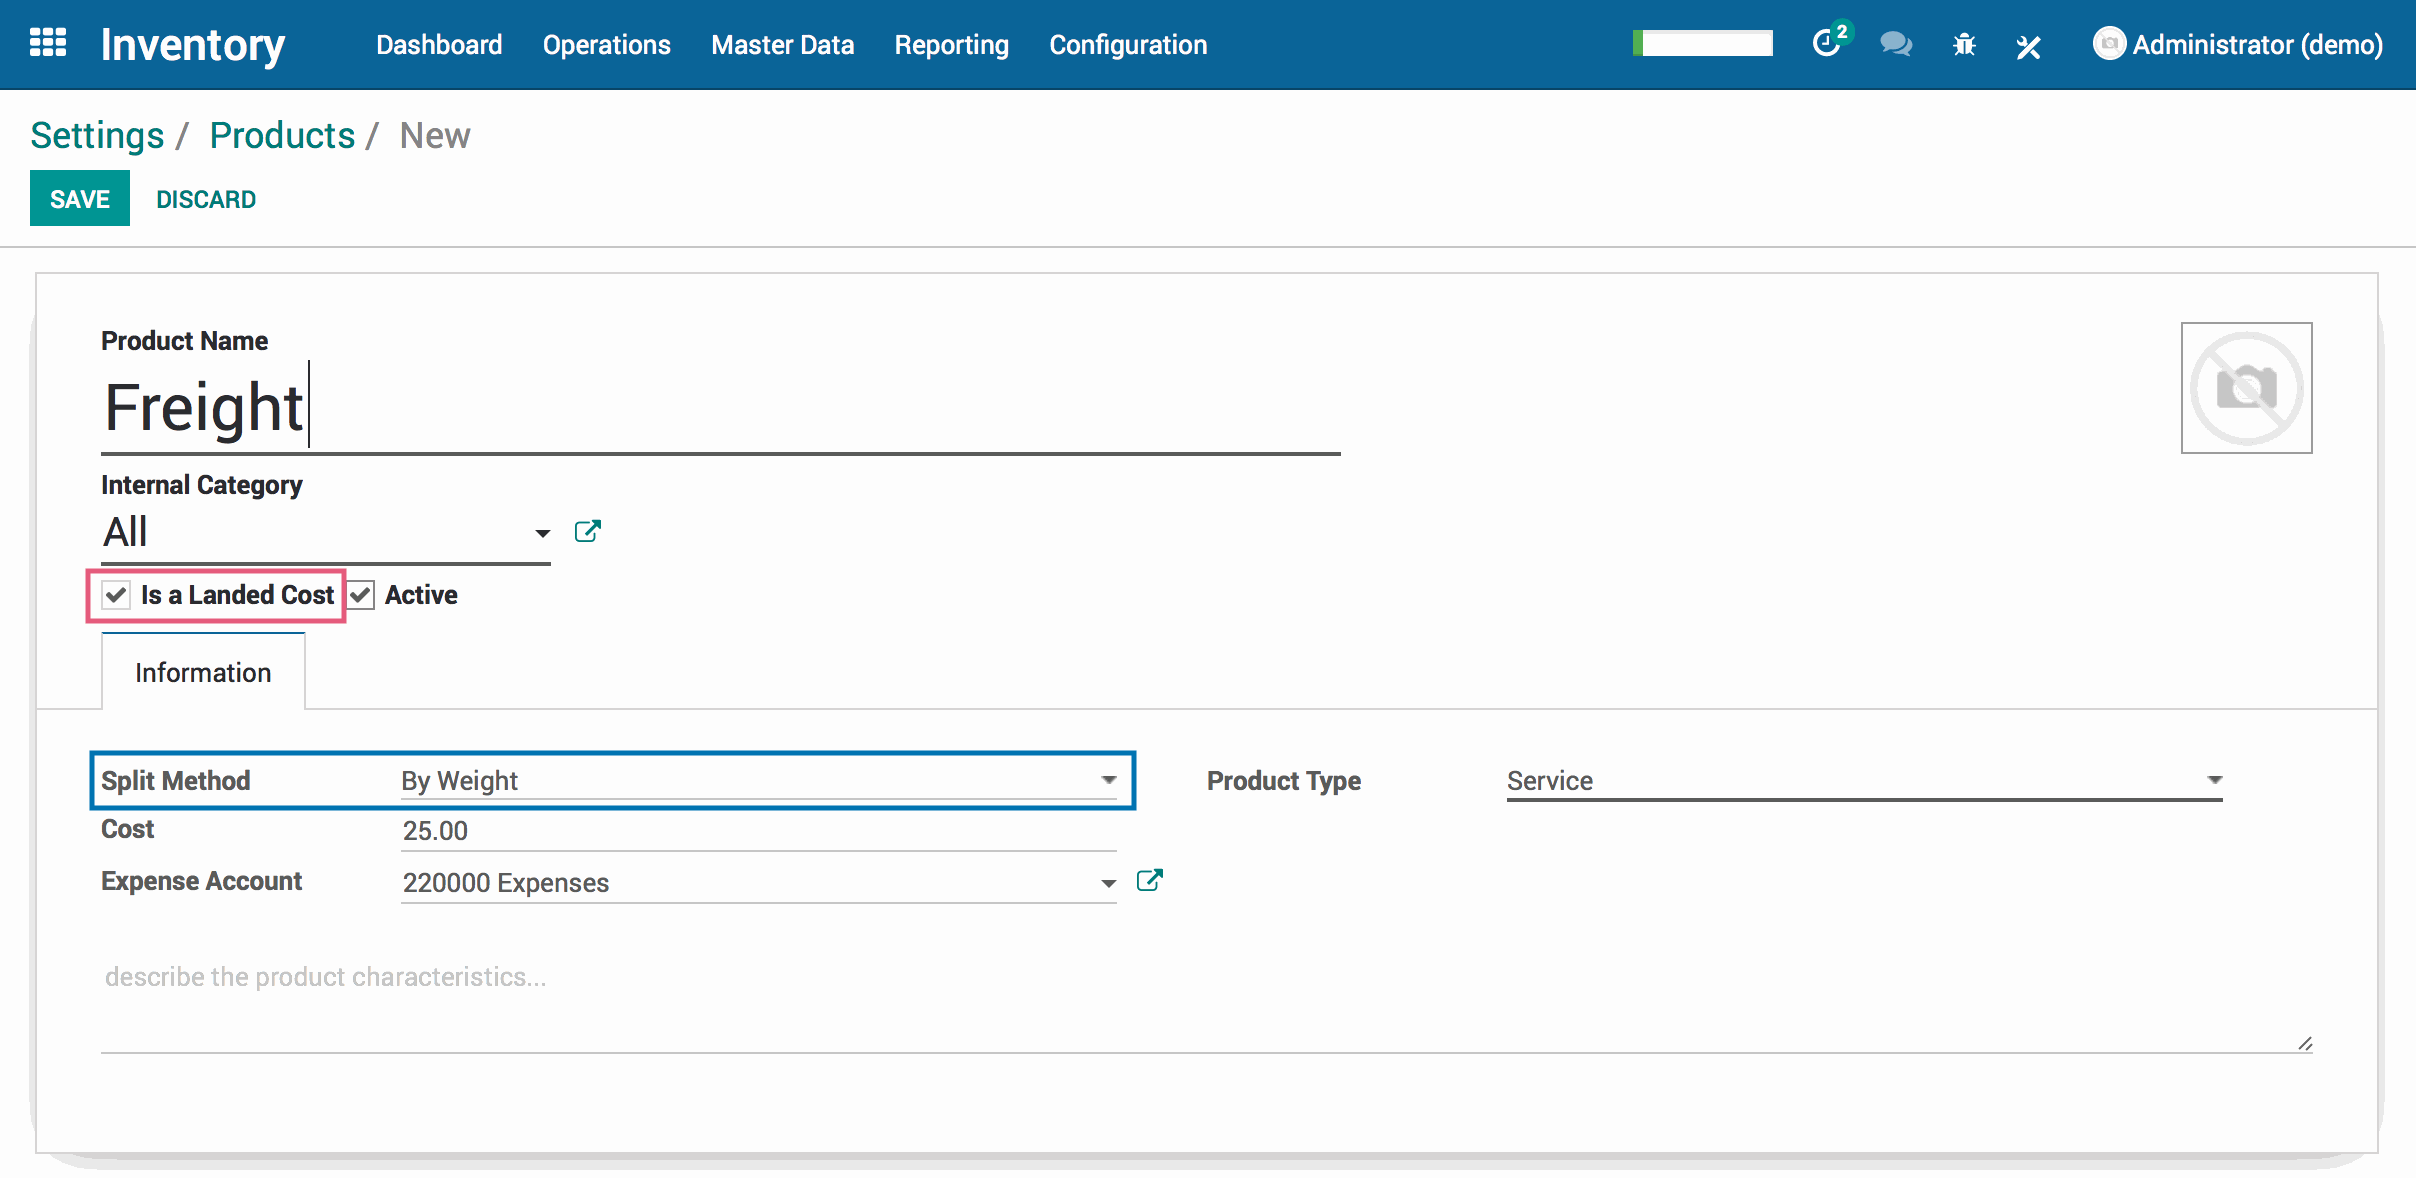Go to Products breadcrumb link

[x=282, y=135]
